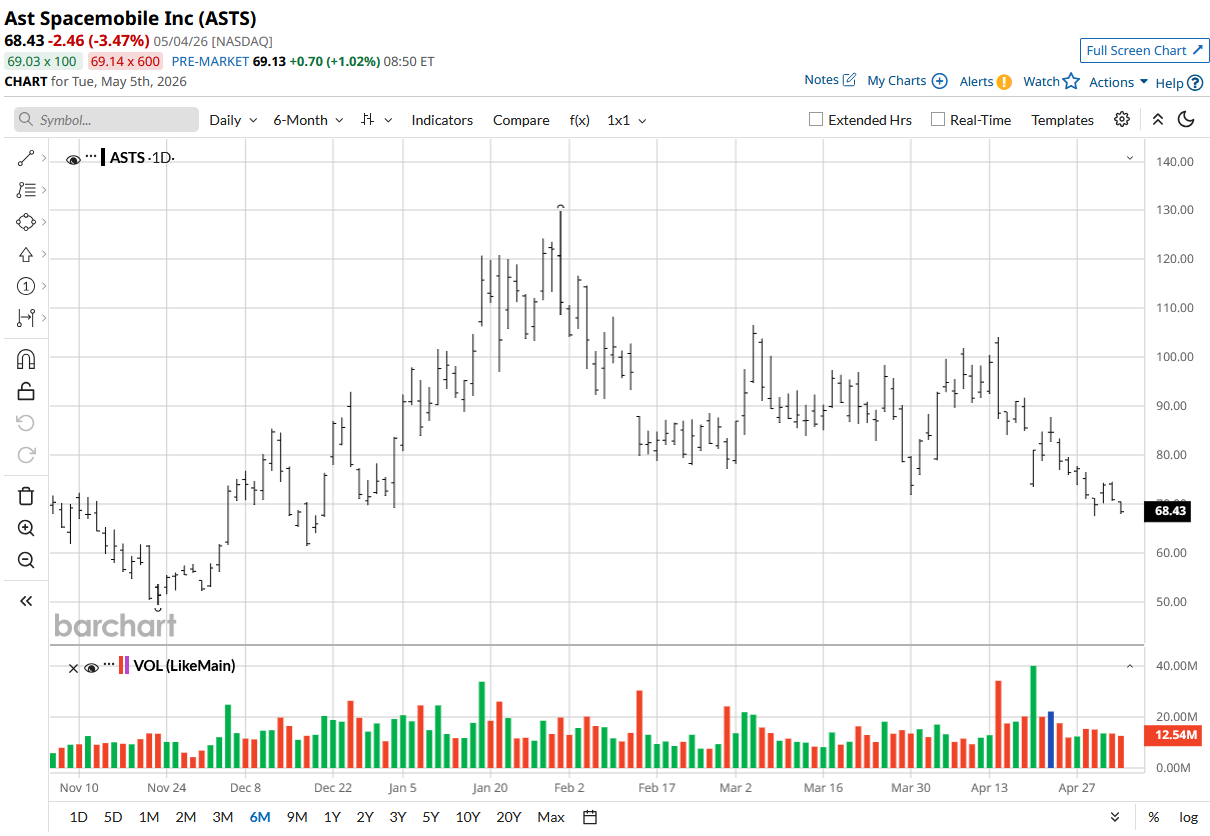Open the Daily interval dropdown

click(x=233, y=119)
